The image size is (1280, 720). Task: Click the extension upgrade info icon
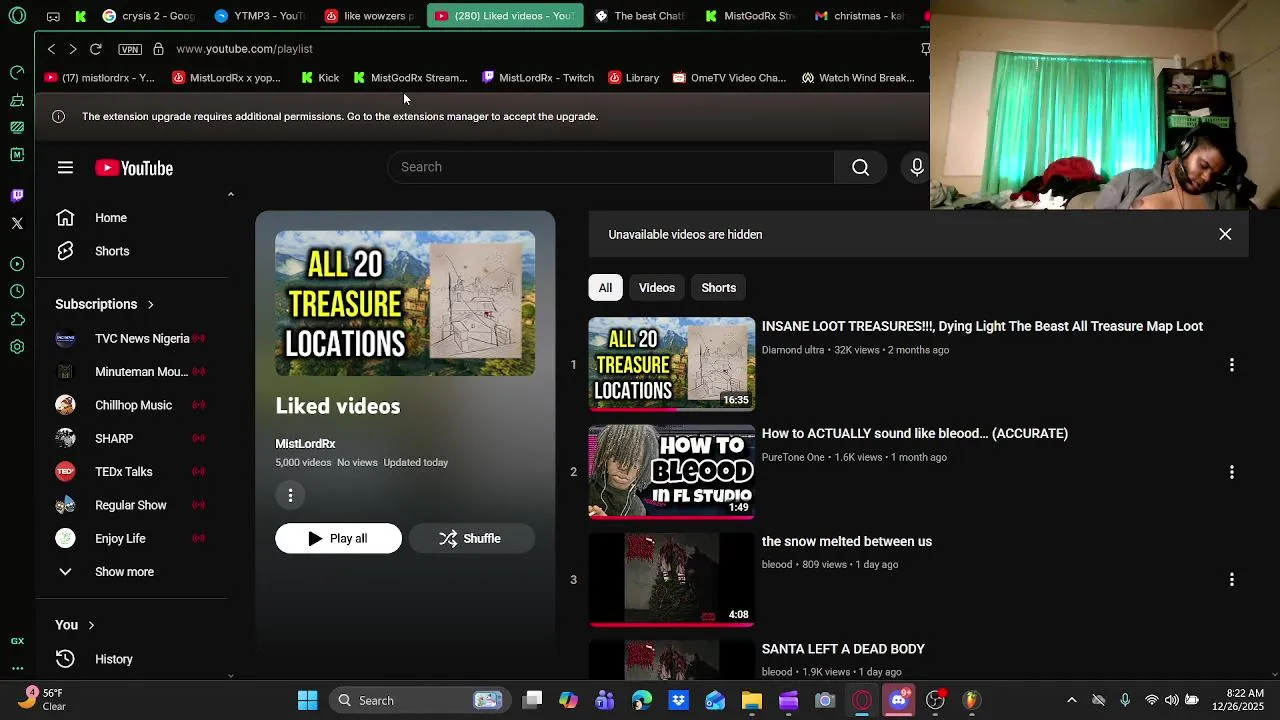click(x=58, y=117)
